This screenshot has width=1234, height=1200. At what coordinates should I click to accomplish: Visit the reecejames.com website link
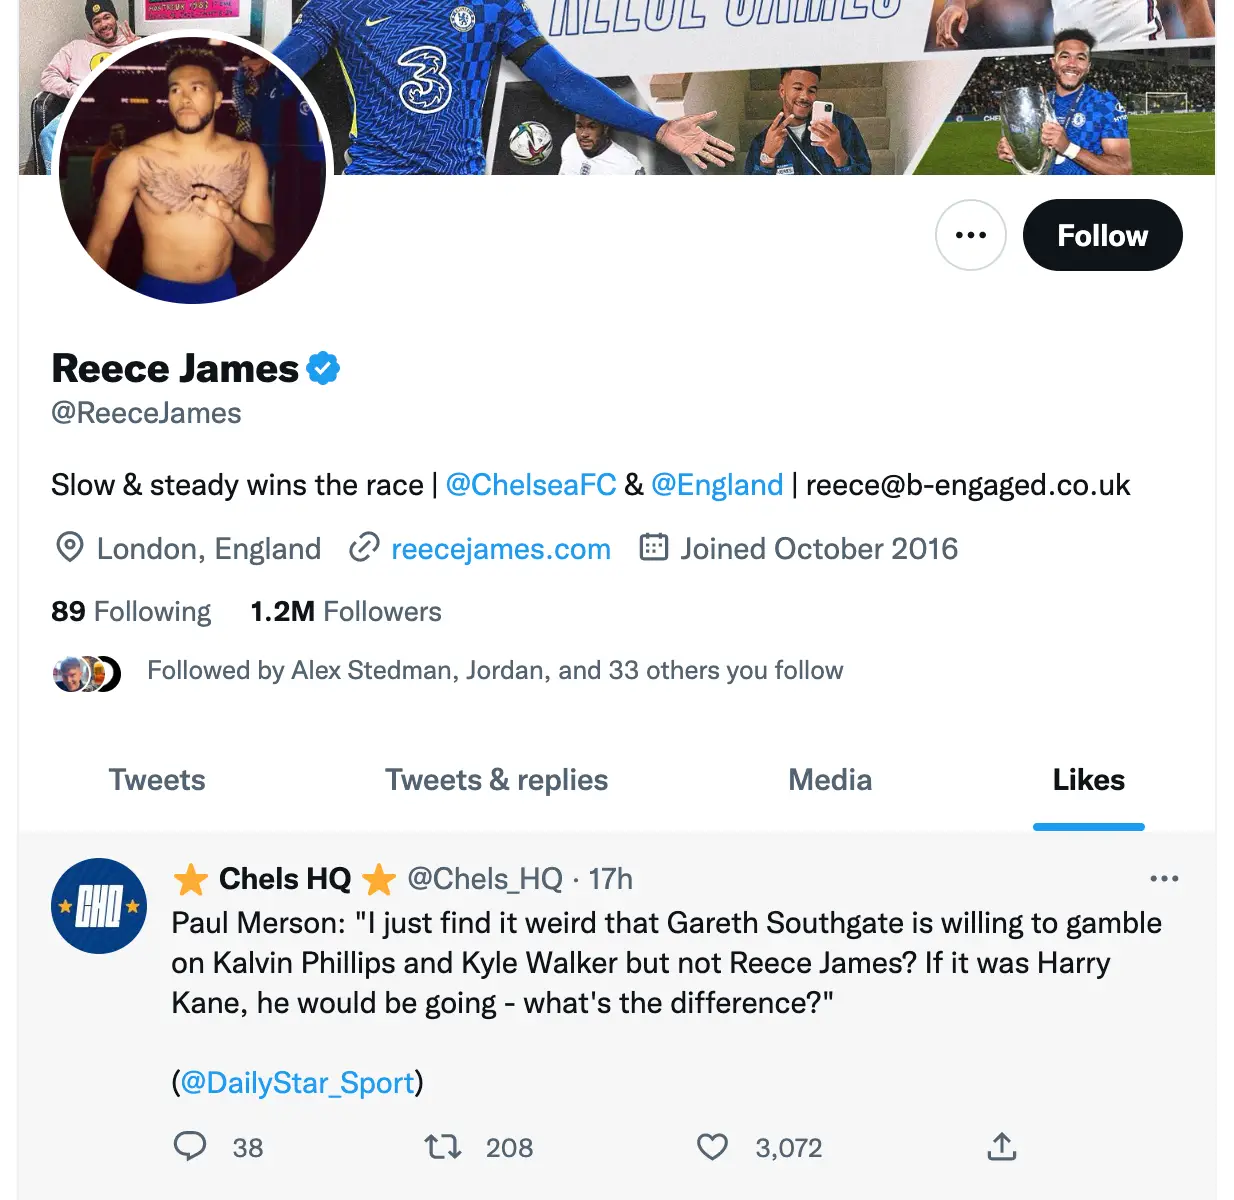point(500,548)
